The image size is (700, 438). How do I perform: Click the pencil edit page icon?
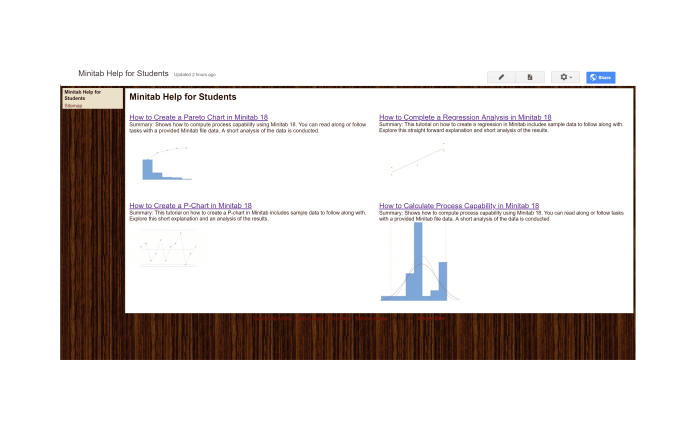[501, 77]
